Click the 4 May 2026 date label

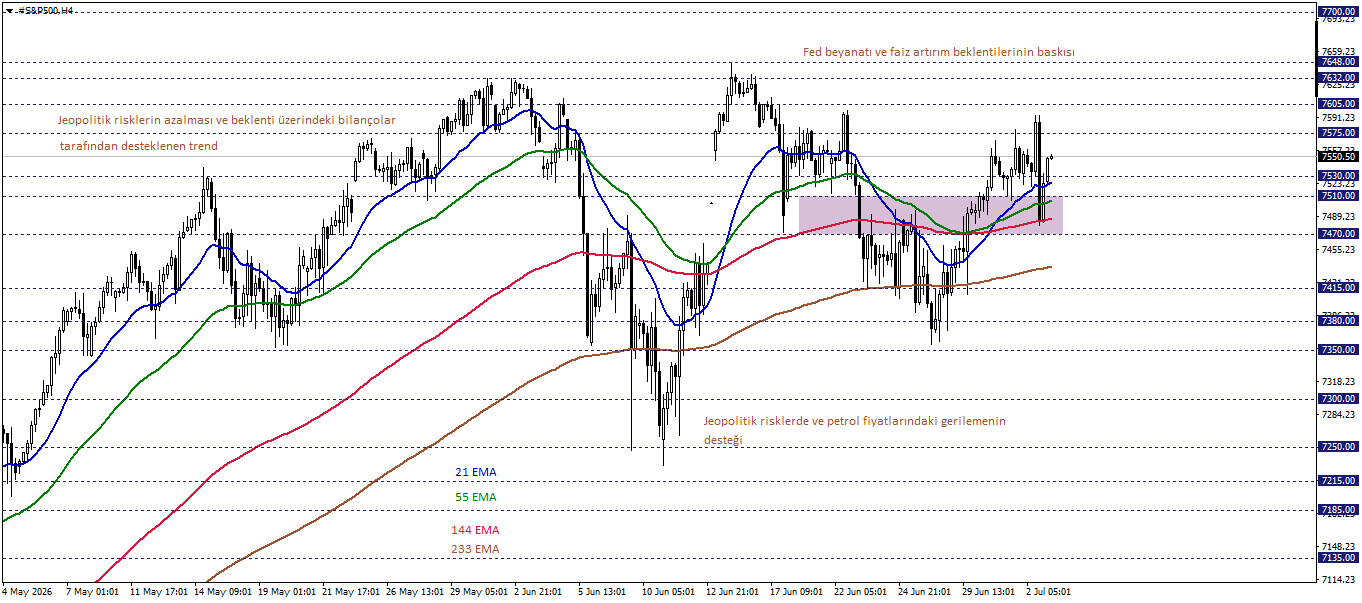coord(26,592)
